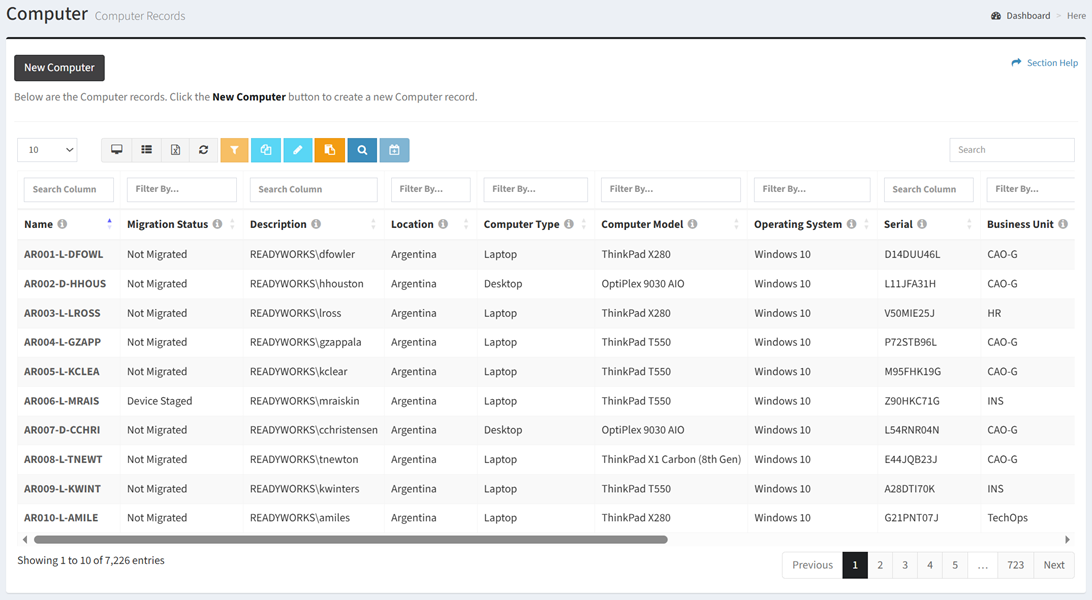1092x600 pixels.
Task: Go to page 3 of results
Action: pyautogui.click(x=905, y=565)
